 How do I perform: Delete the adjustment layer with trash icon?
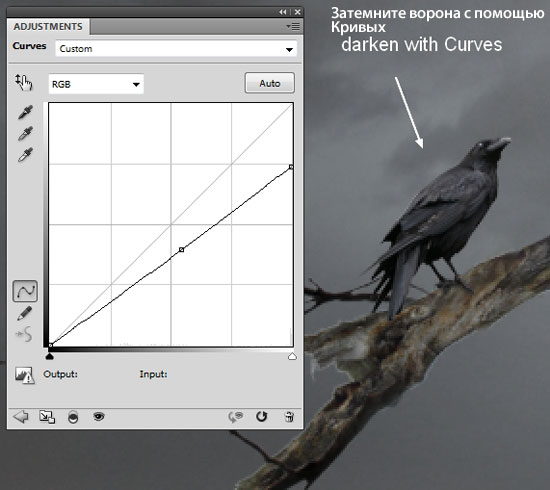click(289, 417)
